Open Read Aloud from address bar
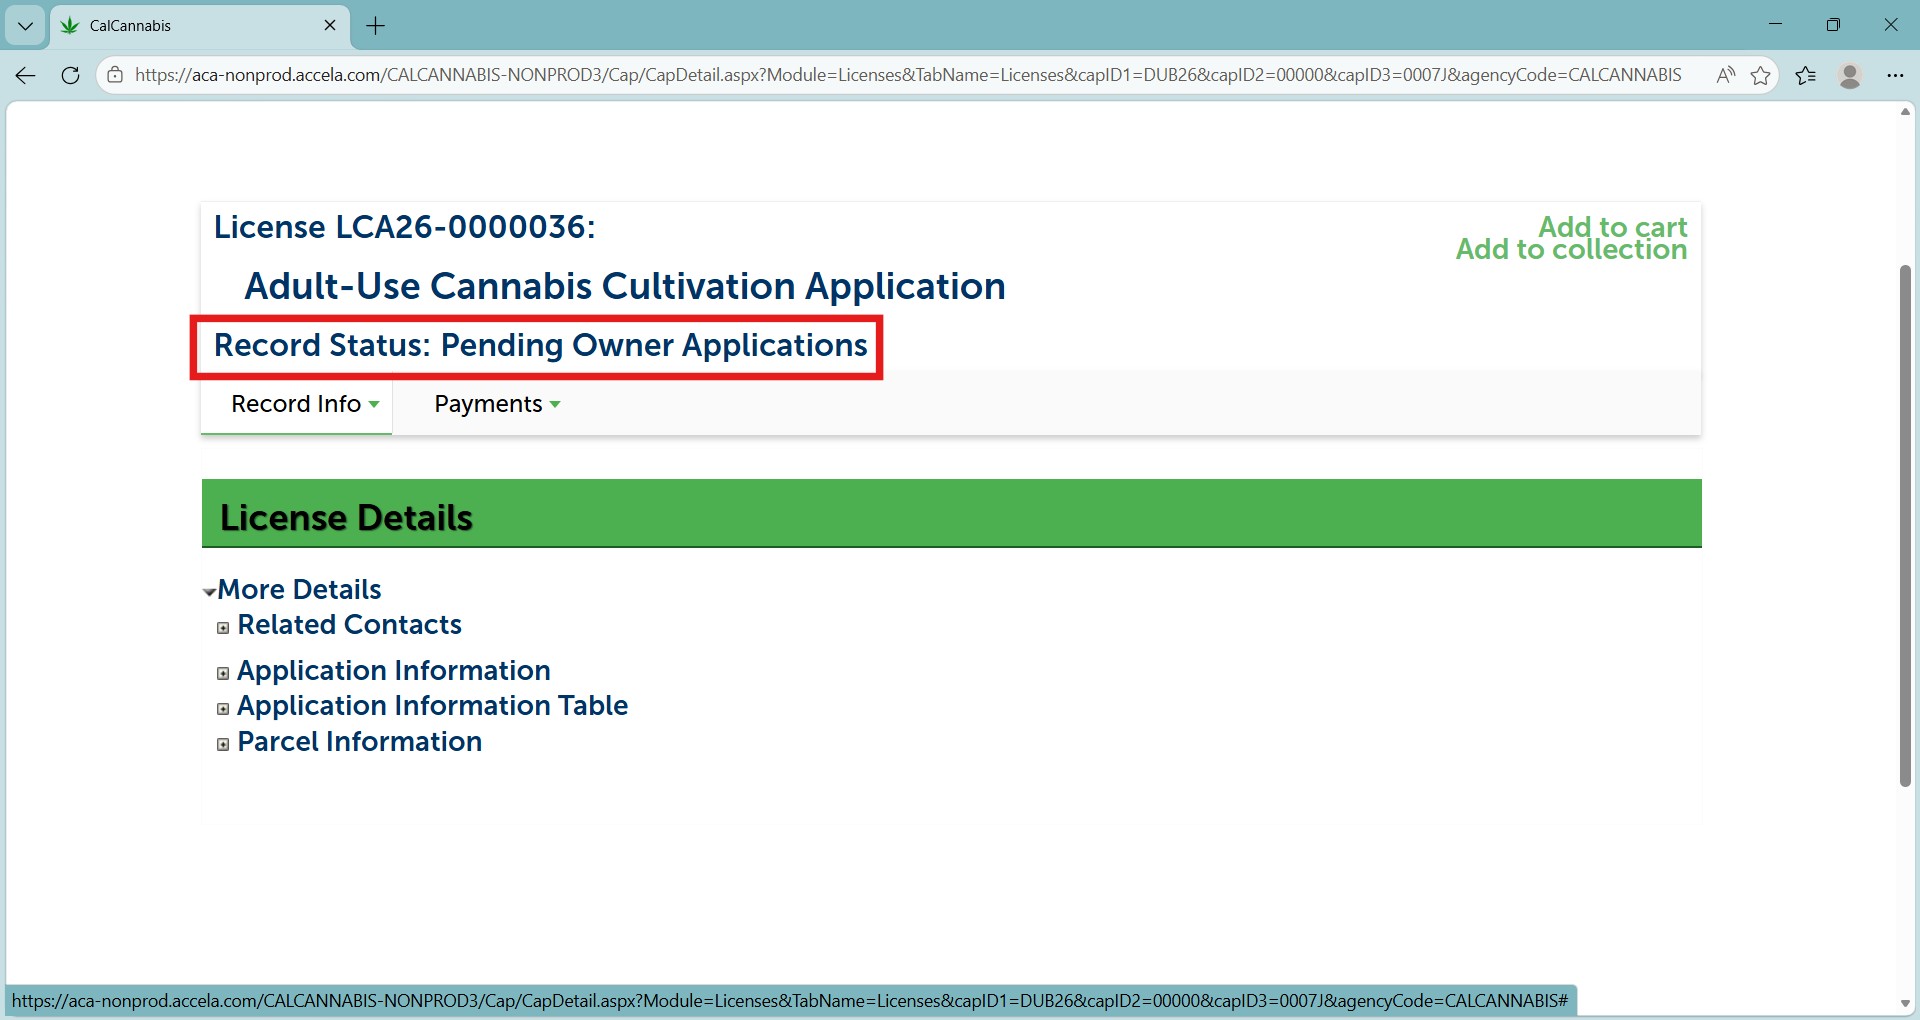This screenshot has height=1020, width=1920. [x=1725, y=75]
